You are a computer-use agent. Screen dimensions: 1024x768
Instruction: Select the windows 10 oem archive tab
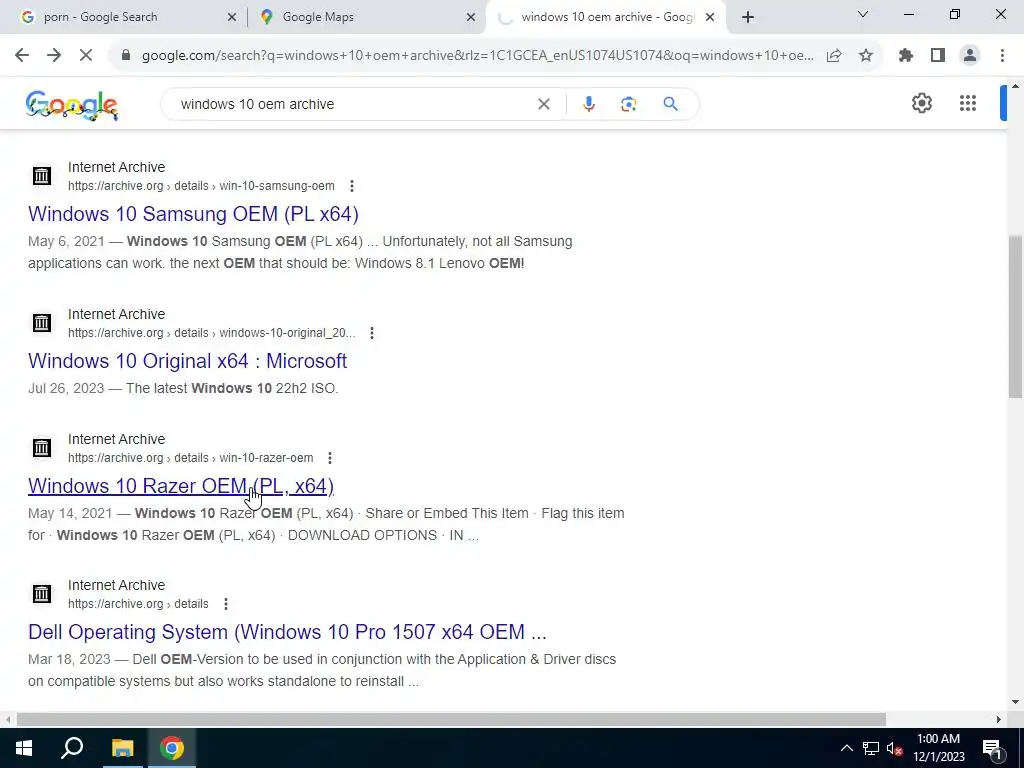pyautogui.click(x=607, y=17)
